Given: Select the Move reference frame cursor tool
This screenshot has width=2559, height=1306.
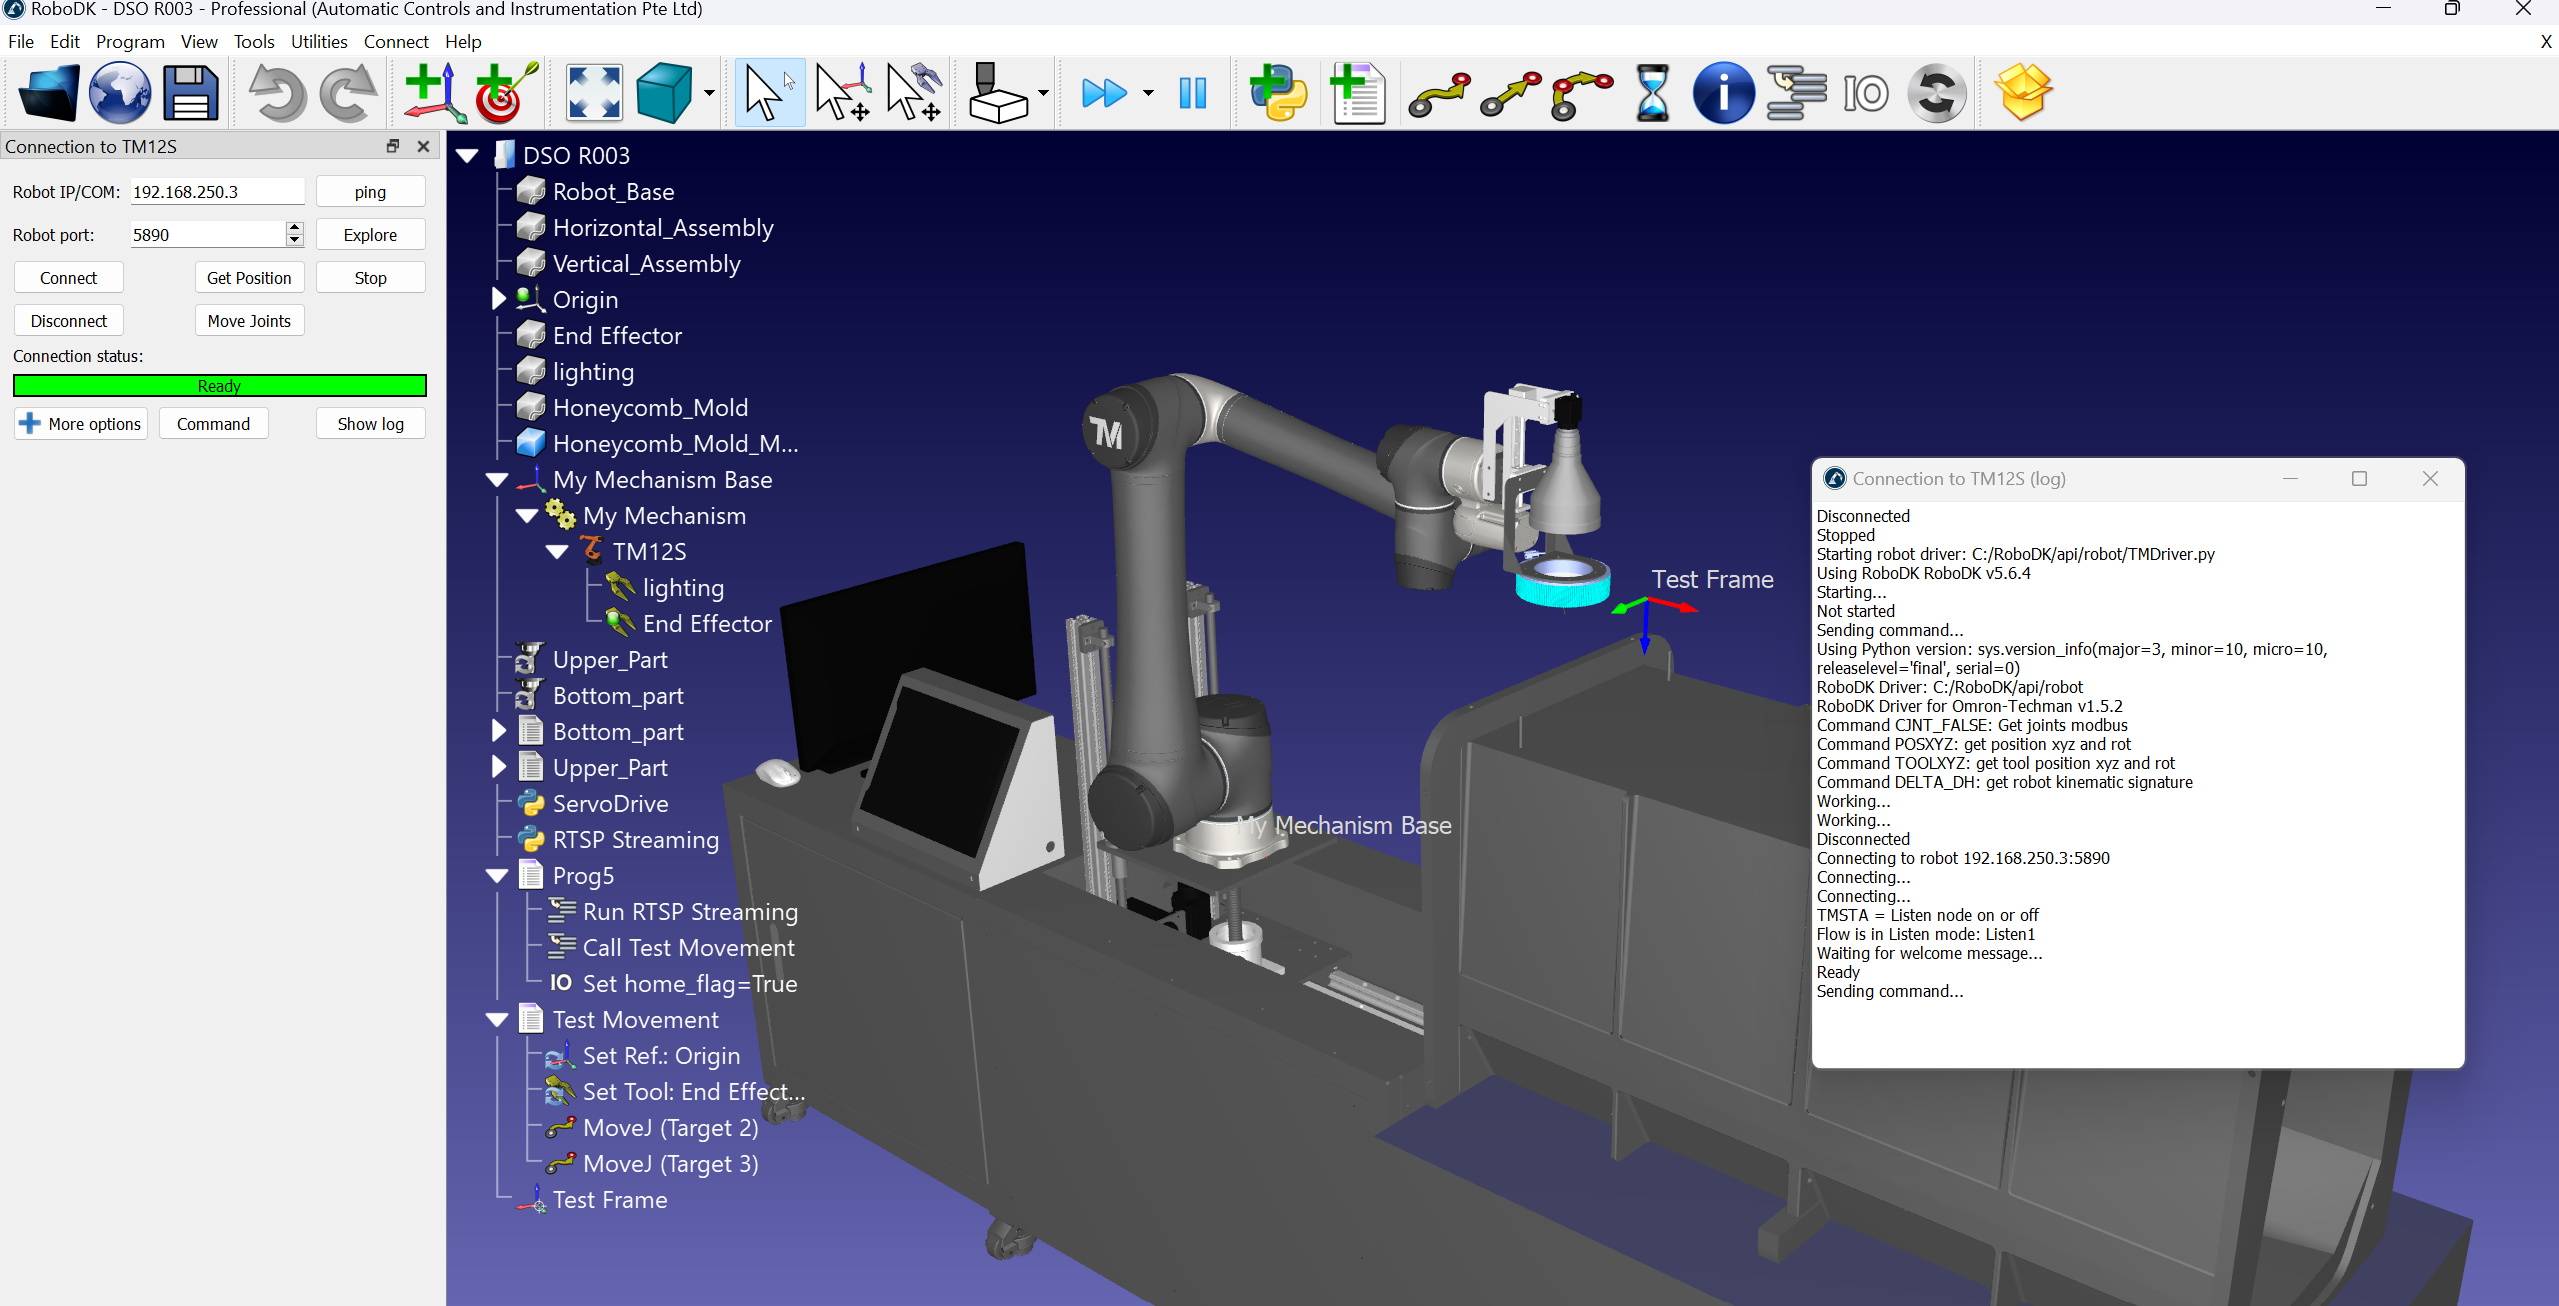Looking at the screenshot, I should [842, 93].
